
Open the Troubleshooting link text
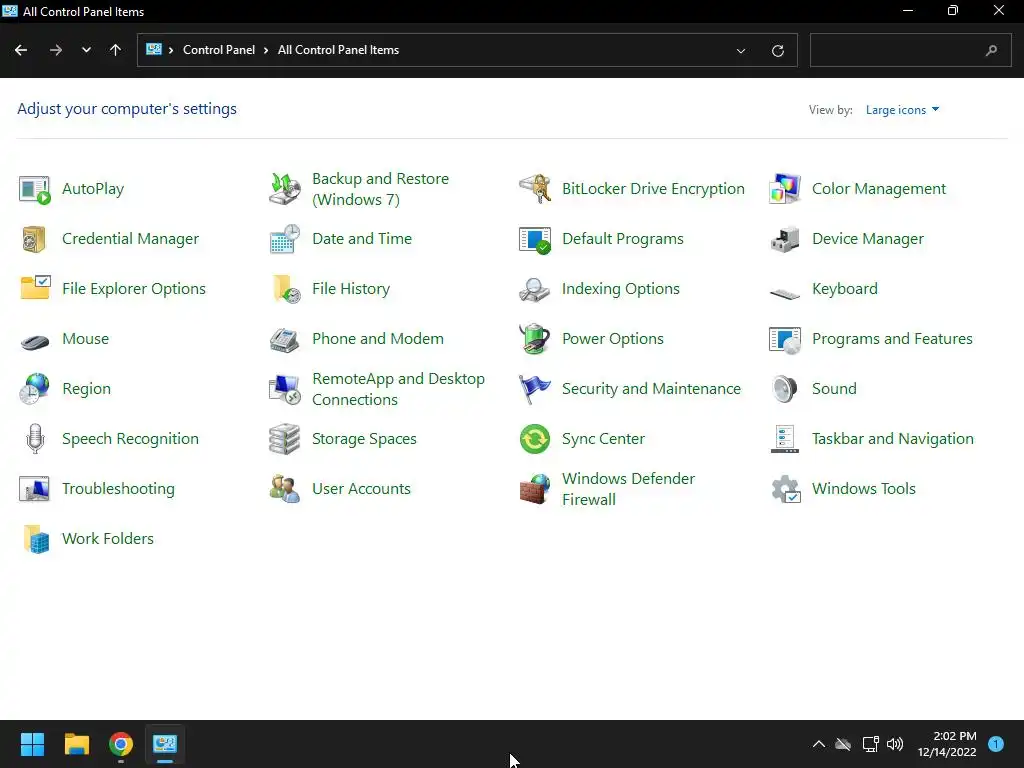118,489
